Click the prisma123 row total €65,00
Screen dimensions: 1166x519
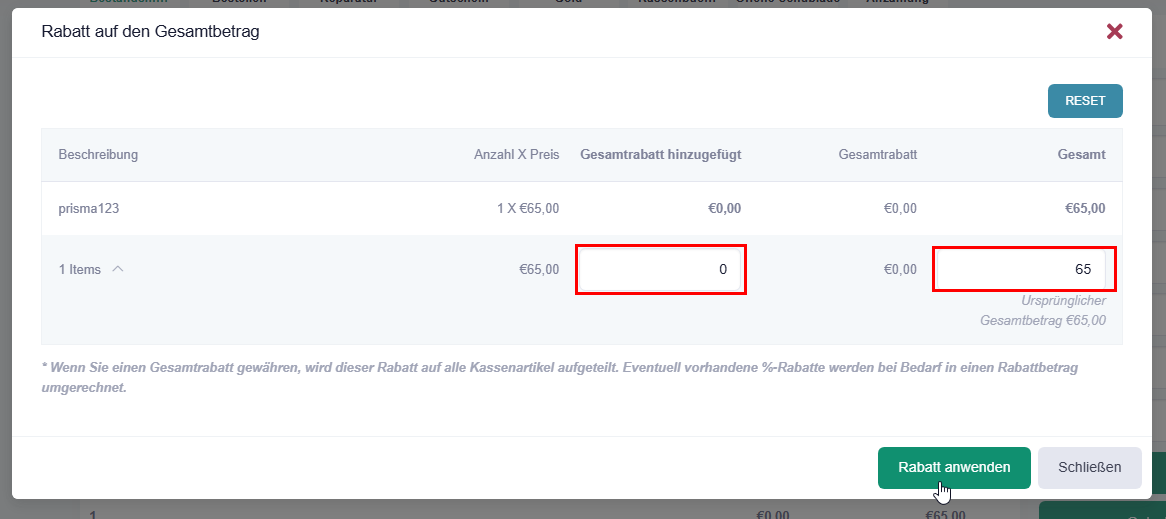click(1085, 209)
